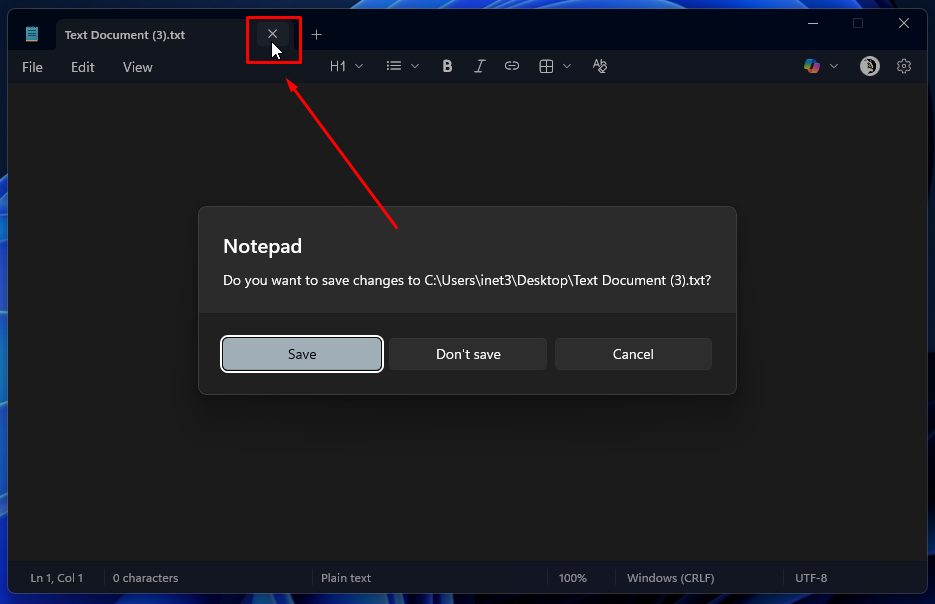This screenshot has width=935, height=604.
Task: Toggle italic formatting in the toolbar
Action: [x=479, y=66]
